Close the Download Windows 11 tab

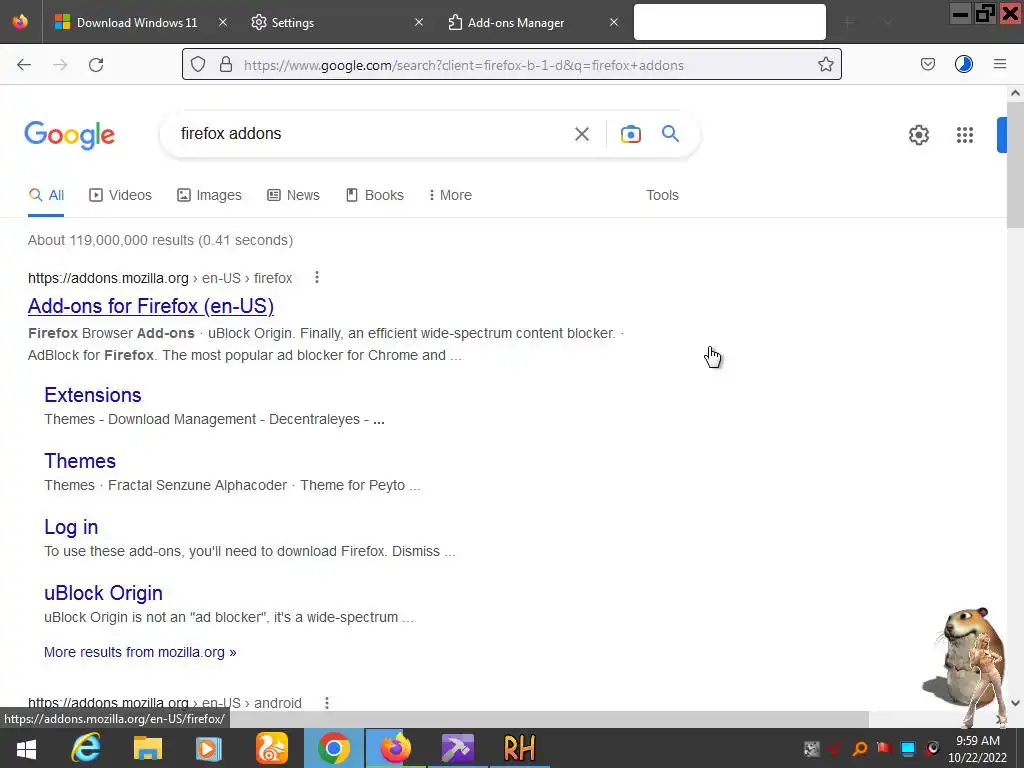pos(223,22)
